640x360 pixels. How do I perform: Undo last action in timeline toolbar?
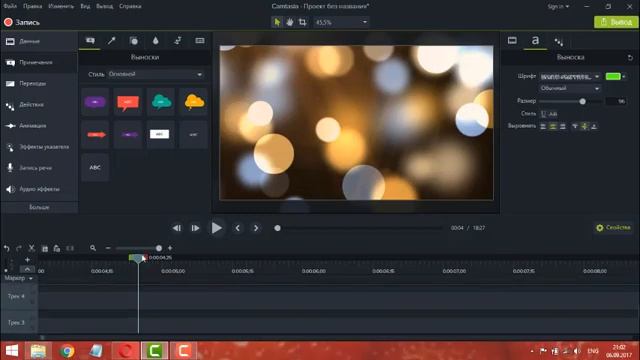7,248
